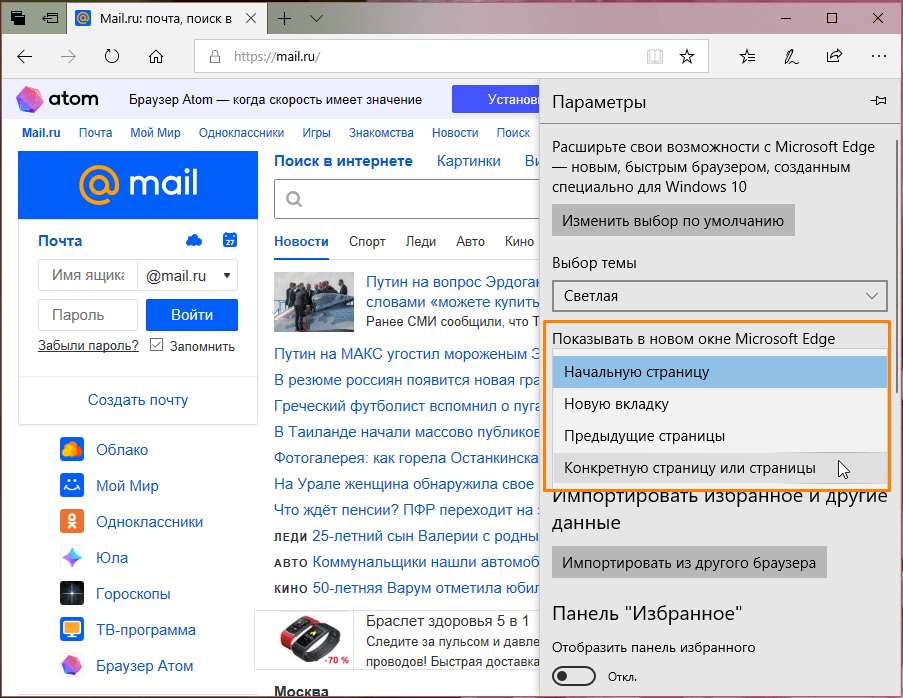Open Reading view book icon
The width and height of the screenshot is (903, 698).
click(x=655, y=56)
